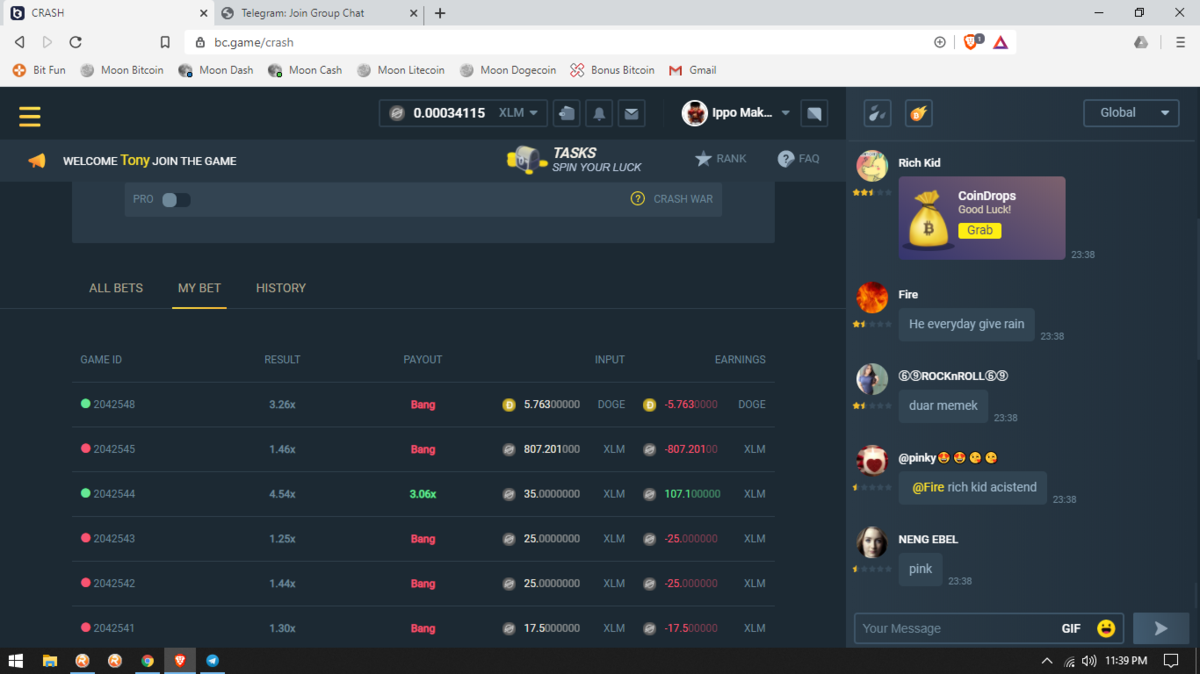Open the mail envelope inbox
1200x674 pixels.
pos(631,114)
